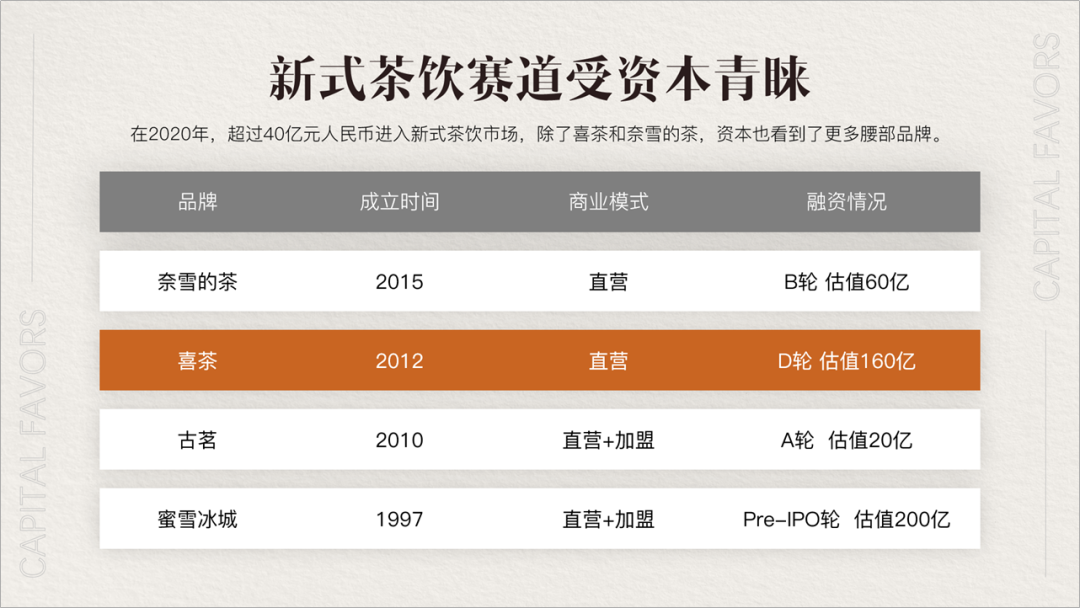Click the 喜茶 brand cell

click(198, 361)
